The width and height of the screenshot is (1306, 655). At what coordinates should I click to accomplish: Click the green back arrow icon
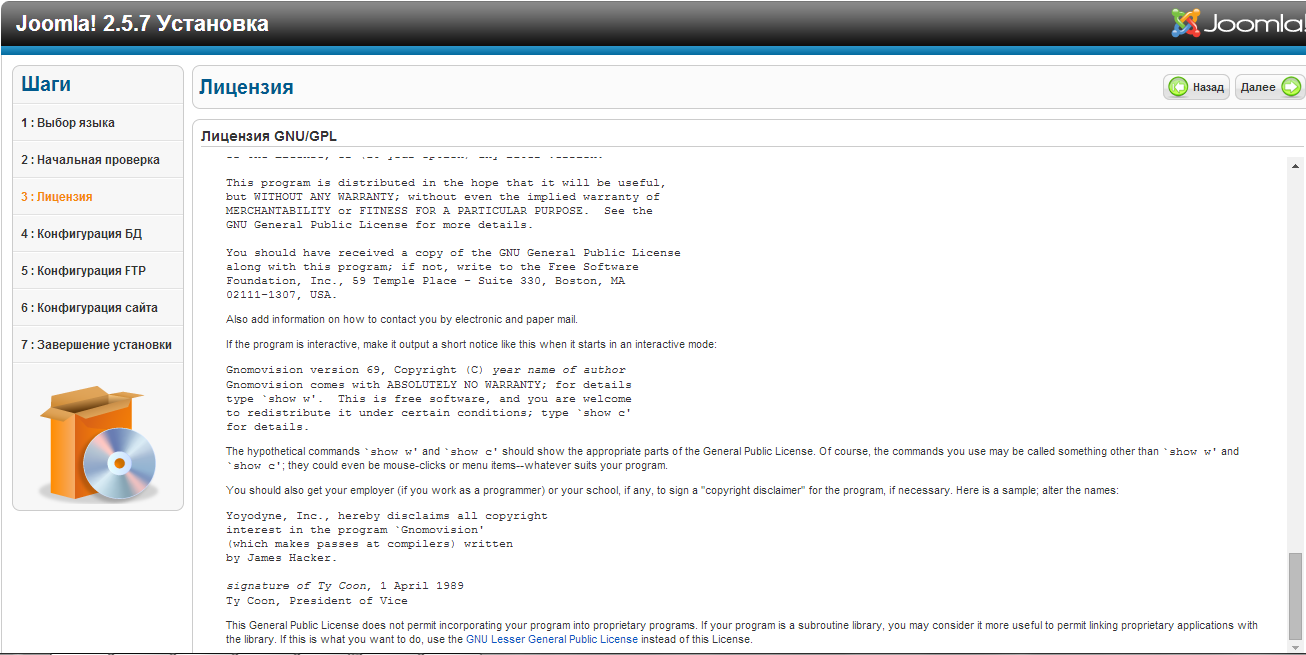(1179, 87)
